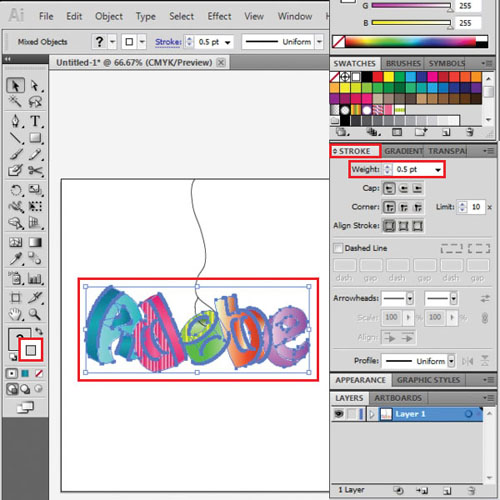Screen dimensions: 500x500
Task: Select the Scissors tool
Action: (35, 171)
